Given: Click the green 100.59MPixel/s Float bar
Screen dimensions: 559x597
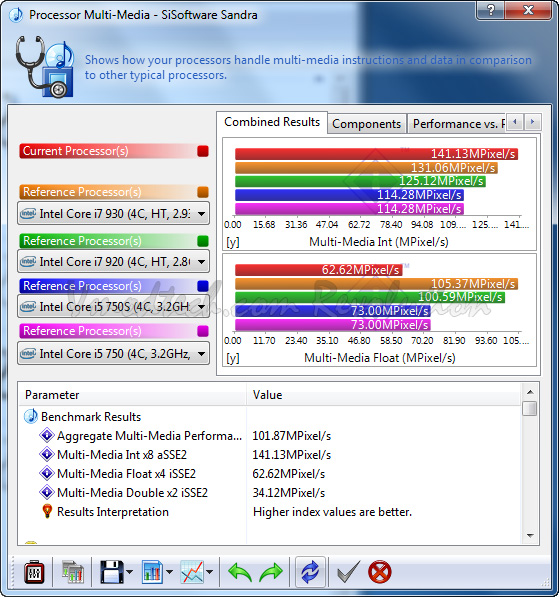Looking at the screenshot, I should point(370,297).
